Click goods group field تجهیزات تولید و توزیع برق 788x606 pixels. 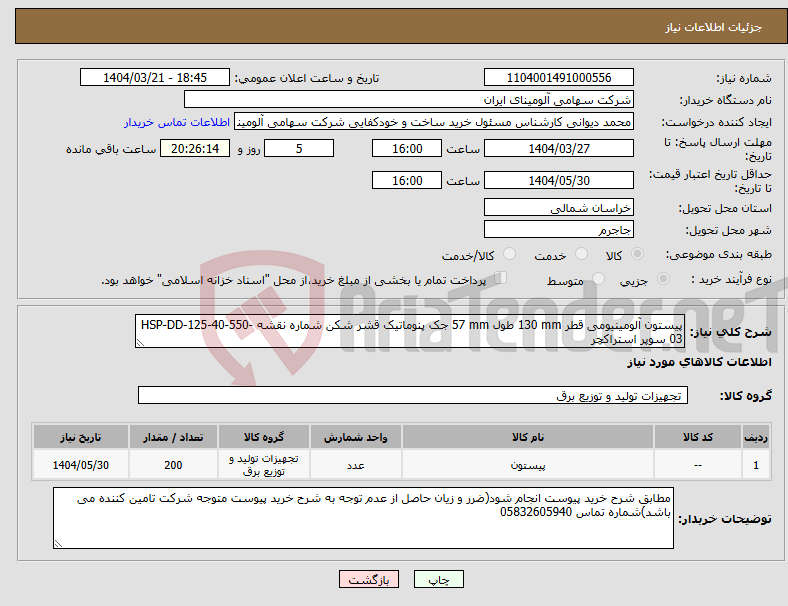(x=413, y=395)
